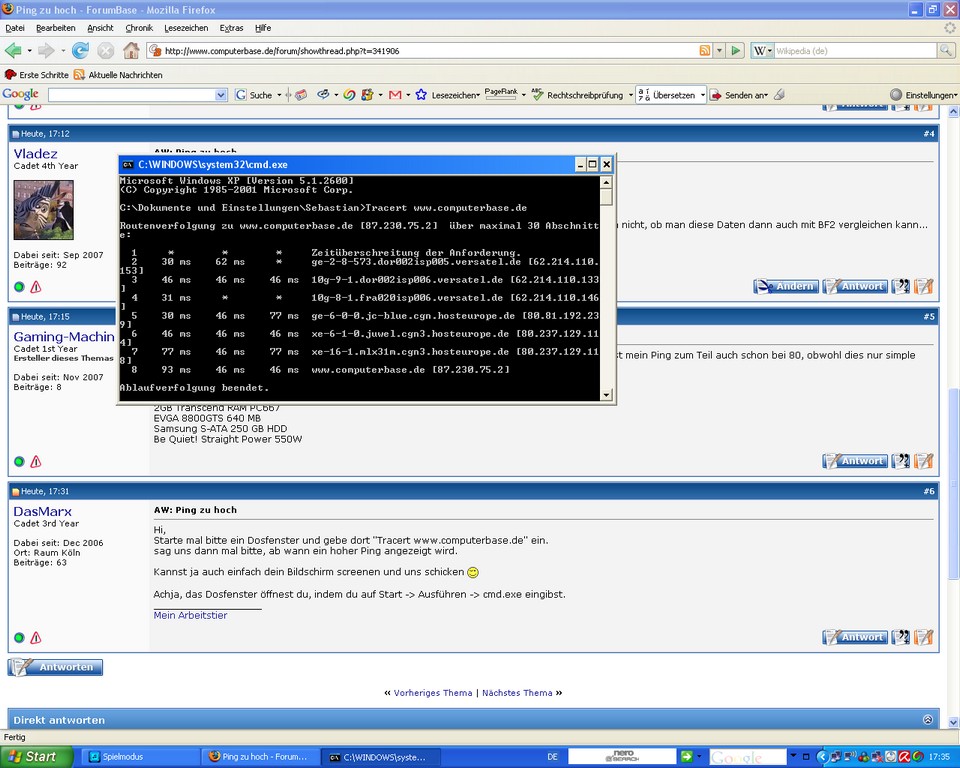Open the Extras menu
Viewport: 960px width, 768px height.
coord(231,28)
